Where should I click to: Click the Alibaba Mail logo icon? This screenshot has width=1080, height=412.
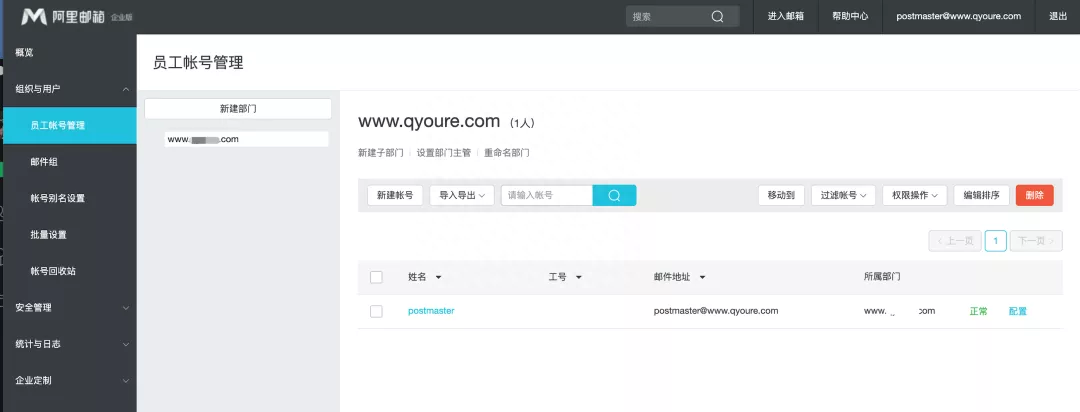point(34,16)
